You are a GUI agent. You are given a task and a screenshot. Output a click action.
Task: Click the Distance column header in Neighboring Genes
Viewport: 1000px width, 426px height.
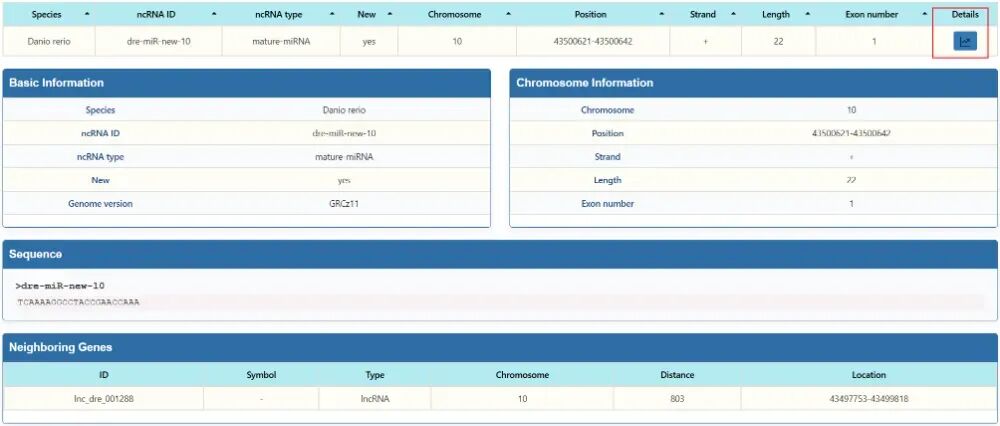point(677,375)
